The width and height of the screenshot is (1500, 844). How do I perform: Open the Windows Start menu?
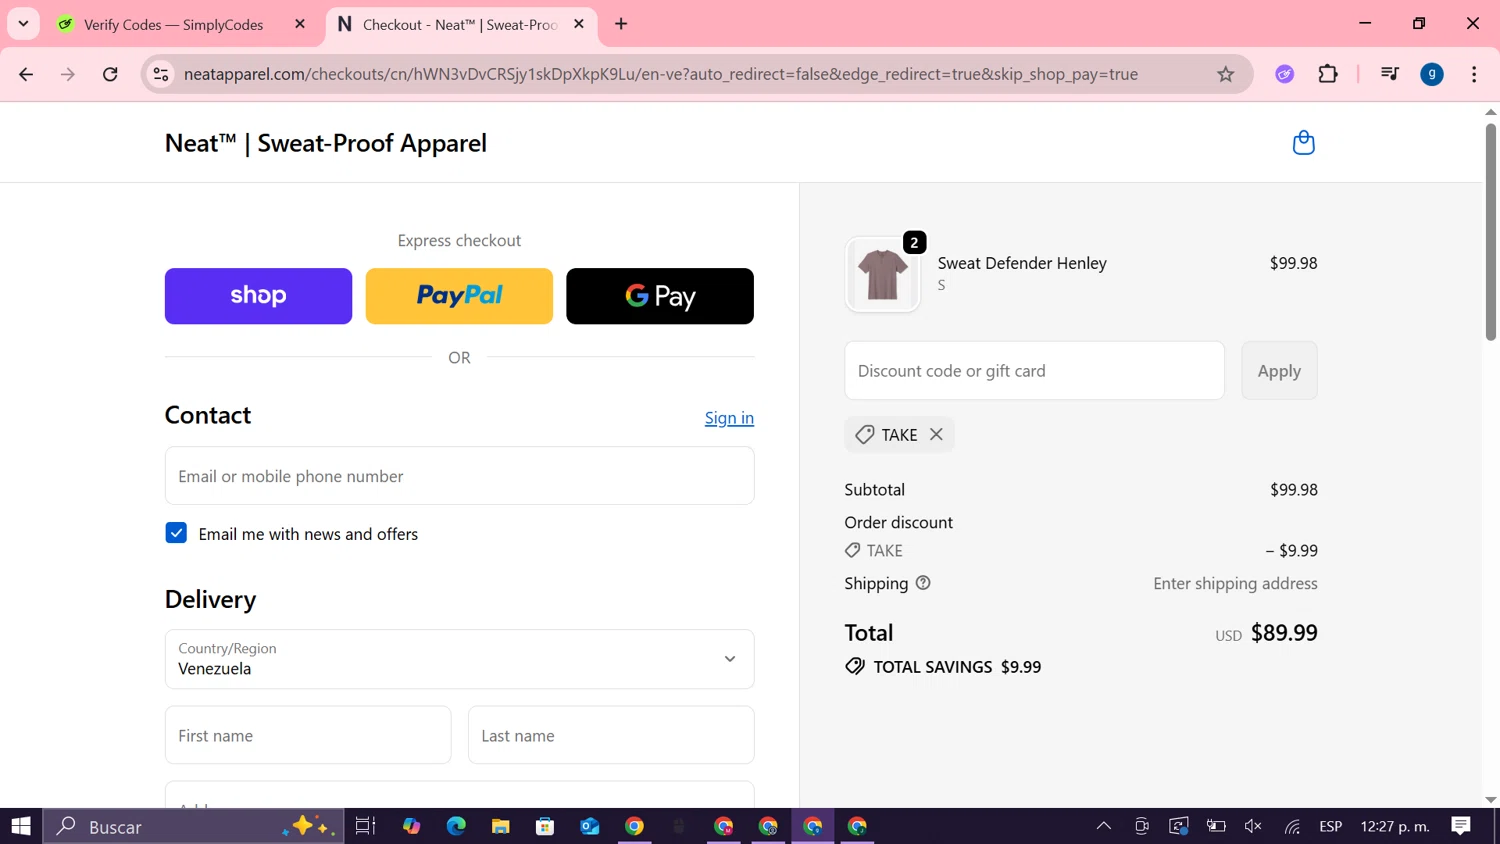click(x=21, y=826)
